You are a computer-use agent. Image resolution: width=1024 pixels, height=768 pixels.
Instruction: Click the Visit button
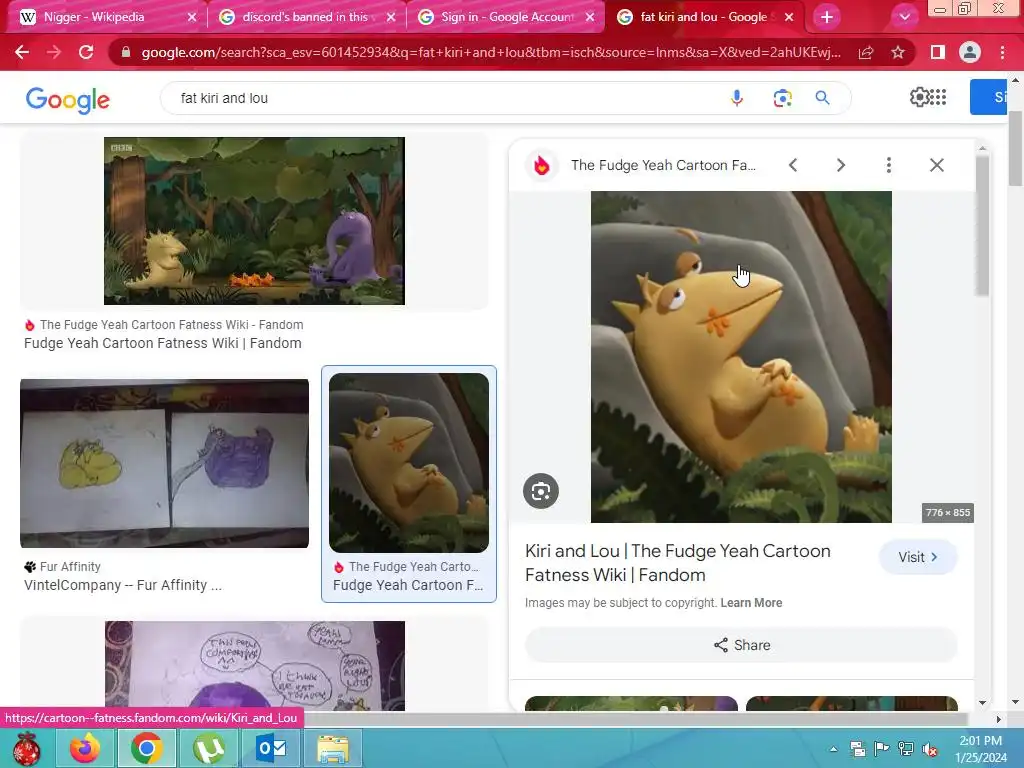pyautogui.click(x=918, y=557)
